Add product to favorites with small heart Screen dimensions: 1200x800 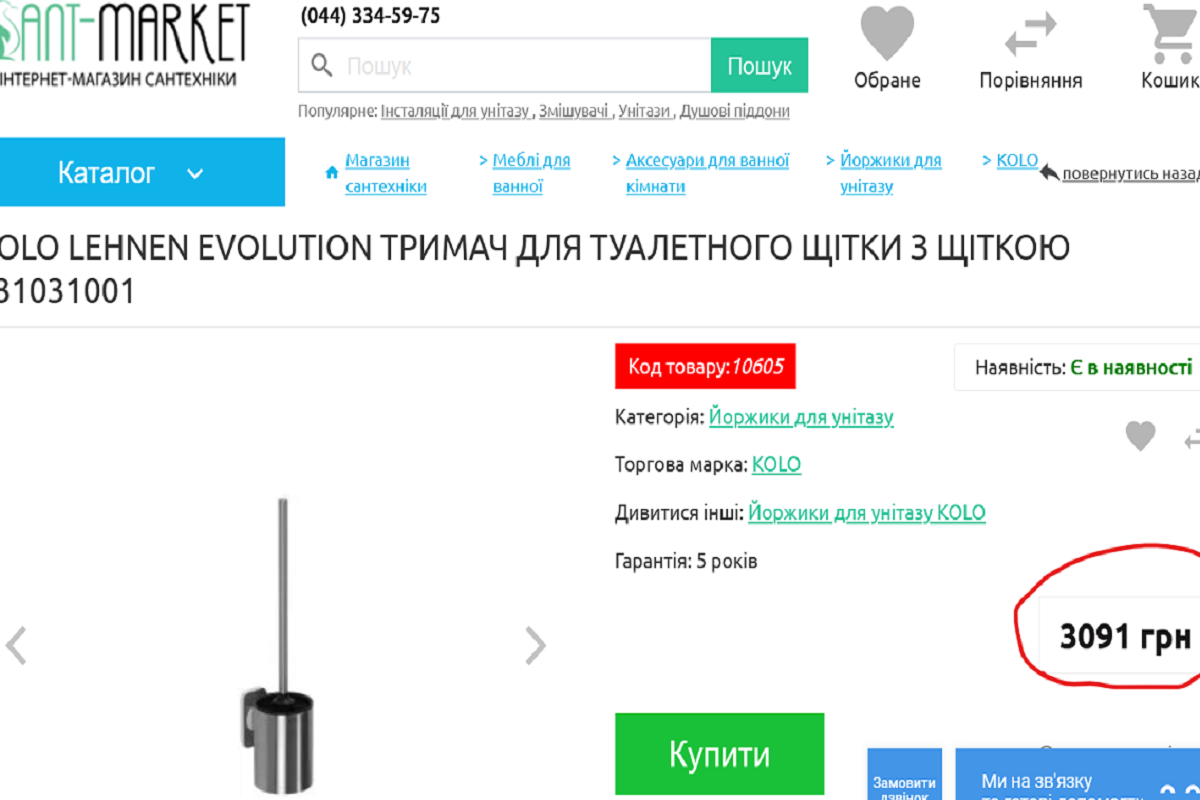click(x=1140, y=436)
